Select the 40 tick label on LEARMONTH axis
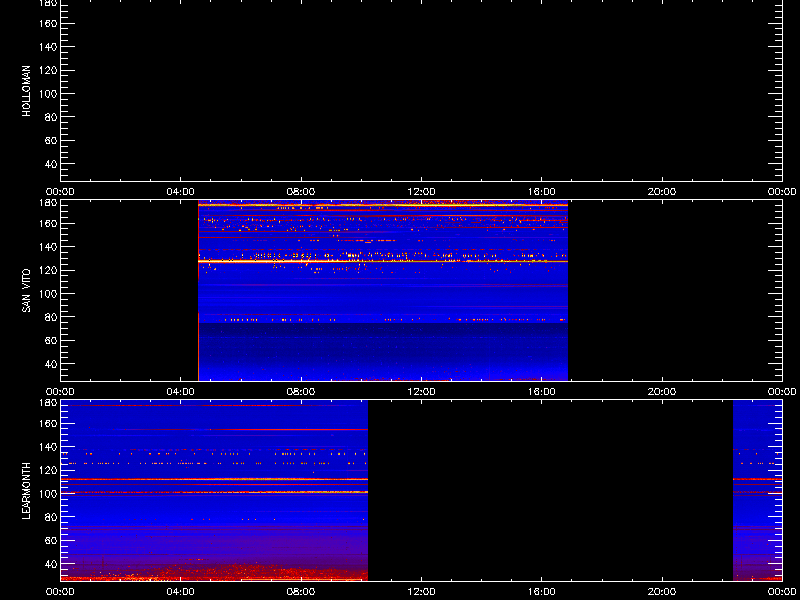The height and width of the screenshot is (600, 800). pos(51,564)
